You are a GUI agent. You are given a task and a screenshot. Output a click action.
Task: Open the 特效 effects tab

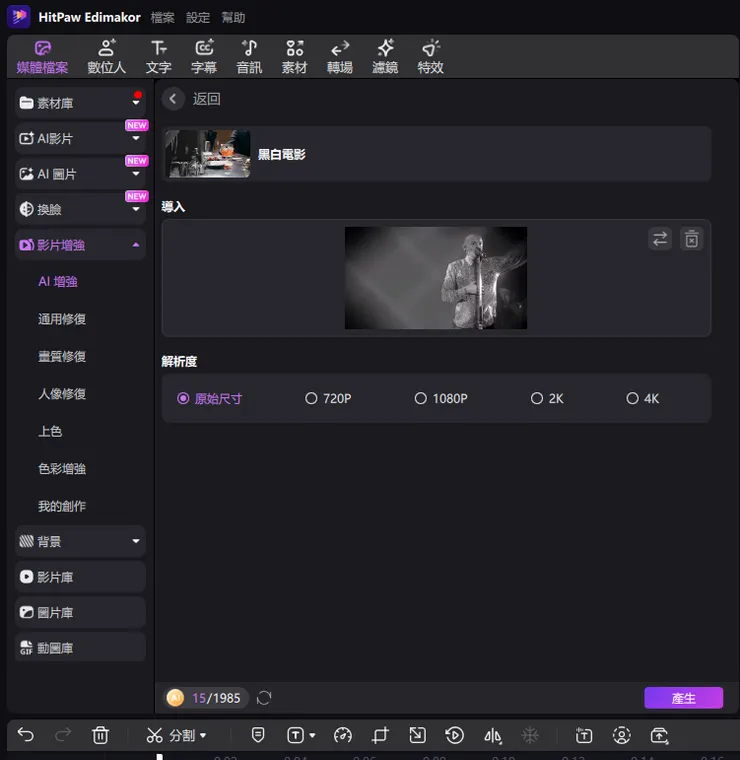[430, 57]
